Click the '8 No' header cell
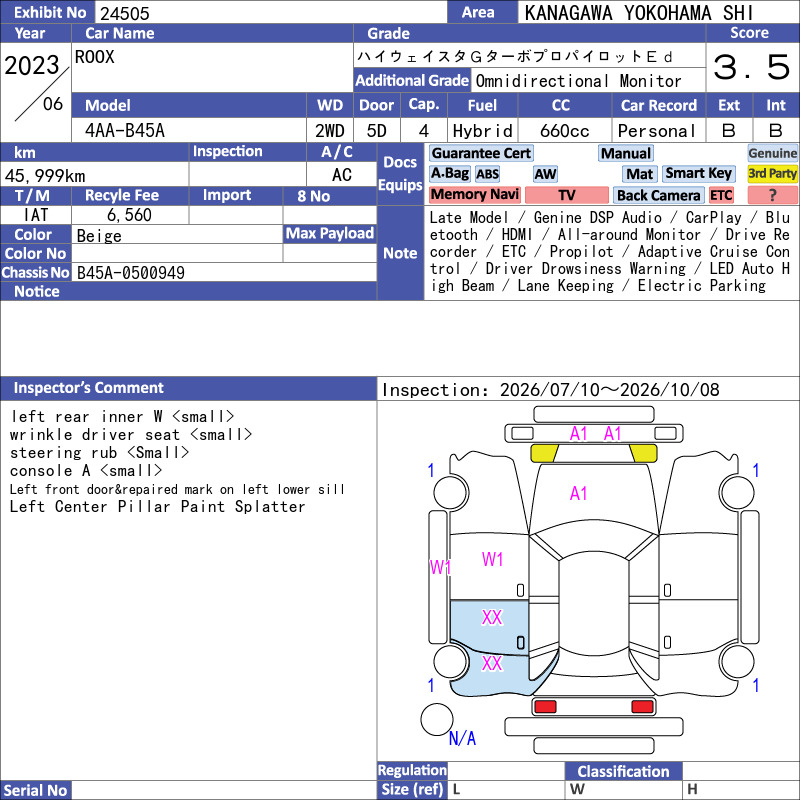Image resolution: width=800 pixels, height=800 pixels. 330,196
